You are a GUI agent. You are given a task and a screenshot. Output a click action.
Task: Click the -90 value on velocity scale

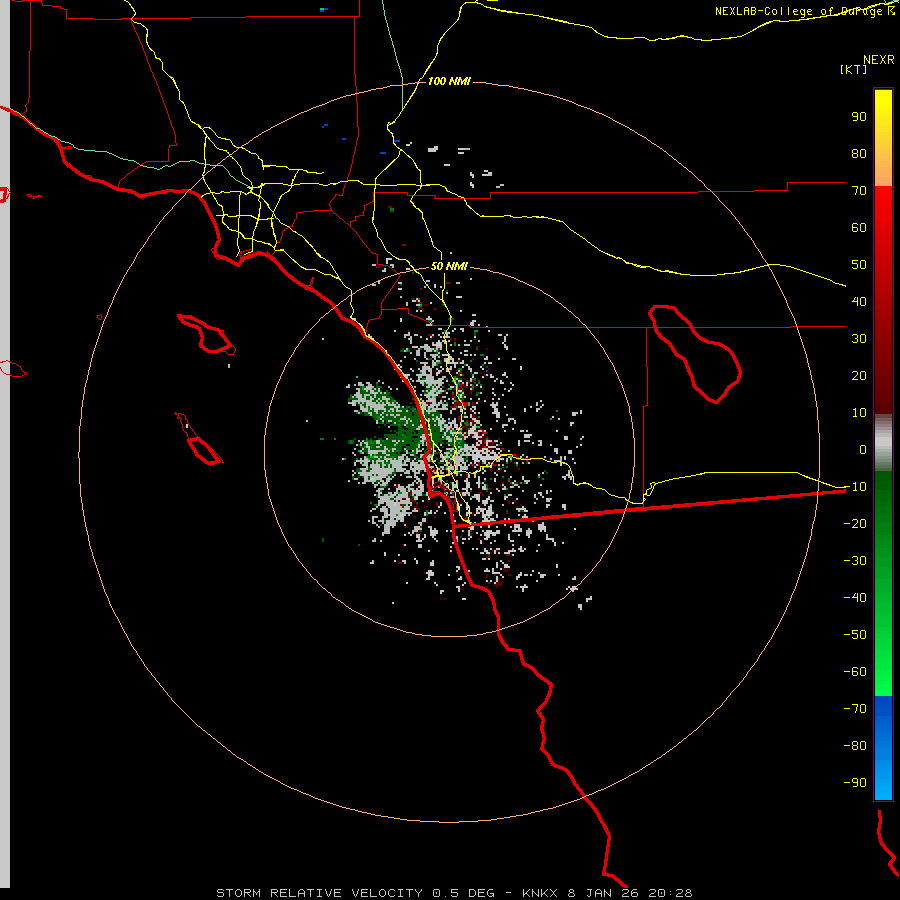(855, 782)
